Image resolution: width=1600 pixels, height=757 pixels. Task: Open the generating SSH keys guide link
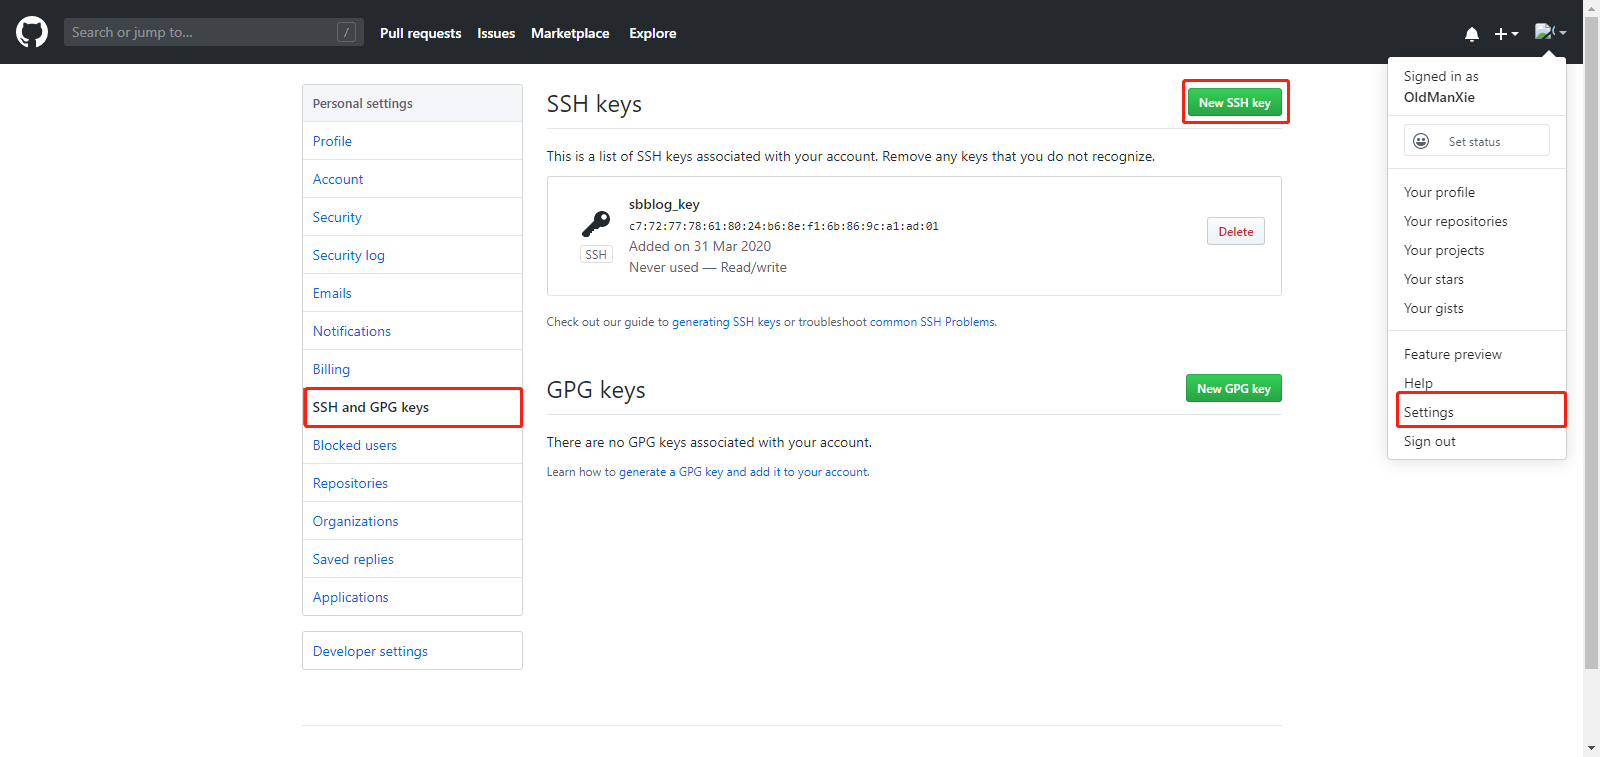[726, 322]
